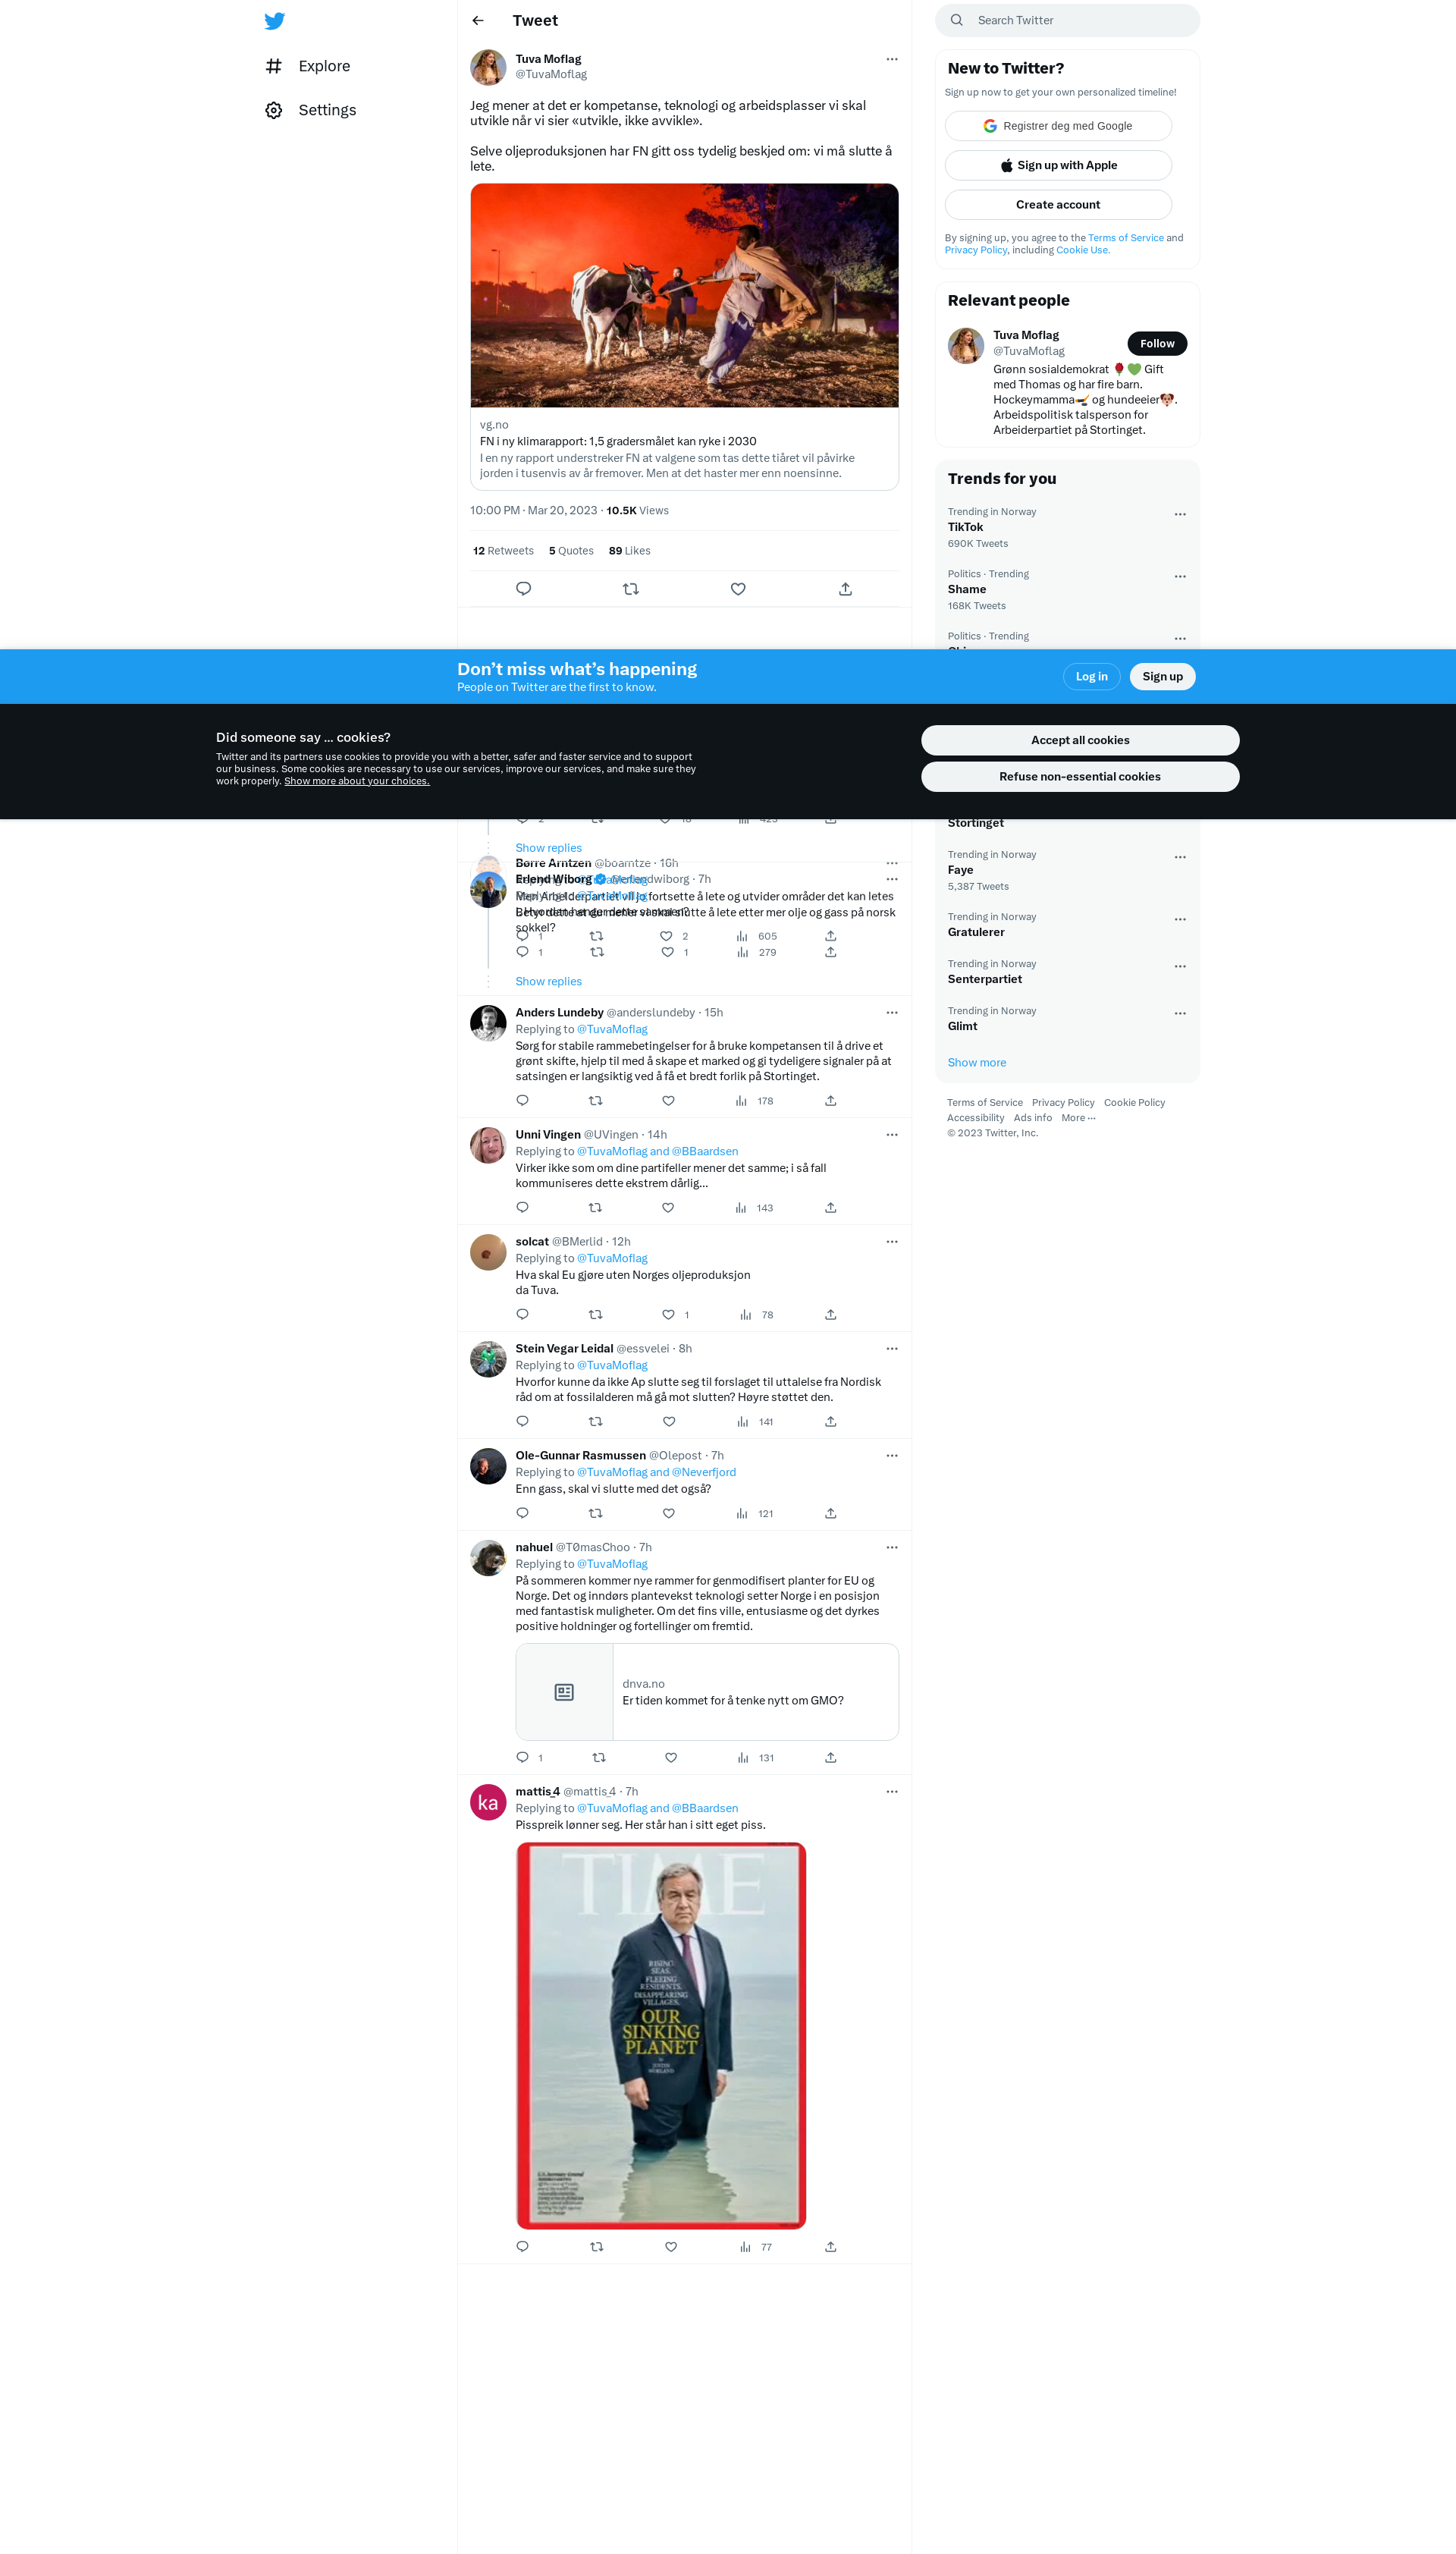The image size is (1456, 2554).
Task: Refuse non-essential cookies
Action: click(1079, 777)
